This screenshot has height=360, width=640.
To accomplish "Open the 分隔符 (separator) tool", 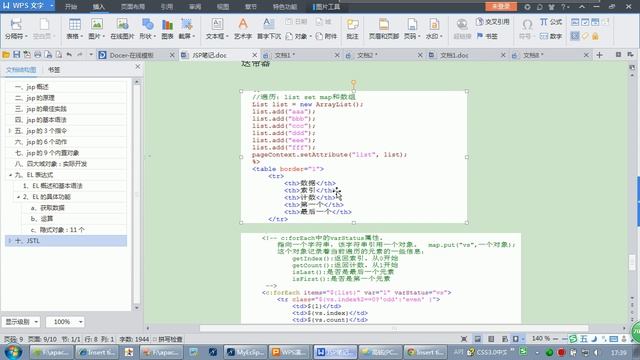I will coord(16,29).
